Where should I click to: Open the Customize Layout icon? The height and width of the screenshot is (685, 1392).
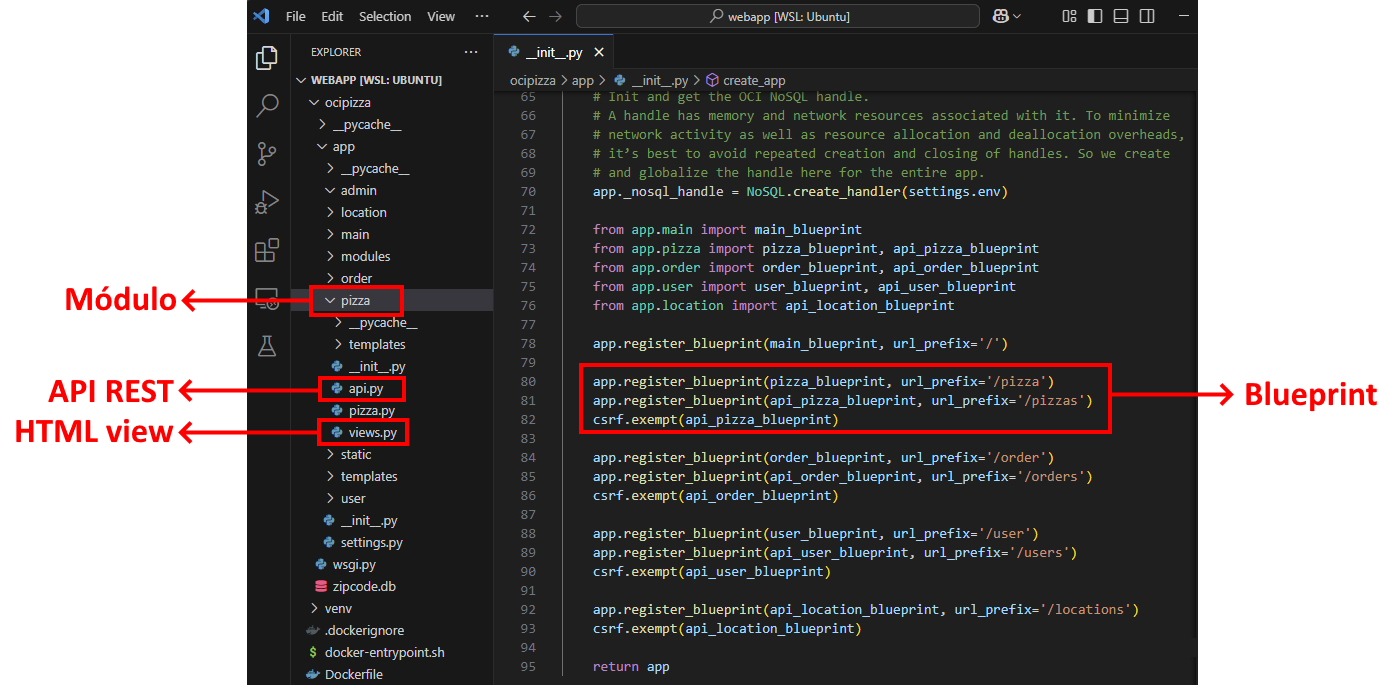coord(1070,16)
